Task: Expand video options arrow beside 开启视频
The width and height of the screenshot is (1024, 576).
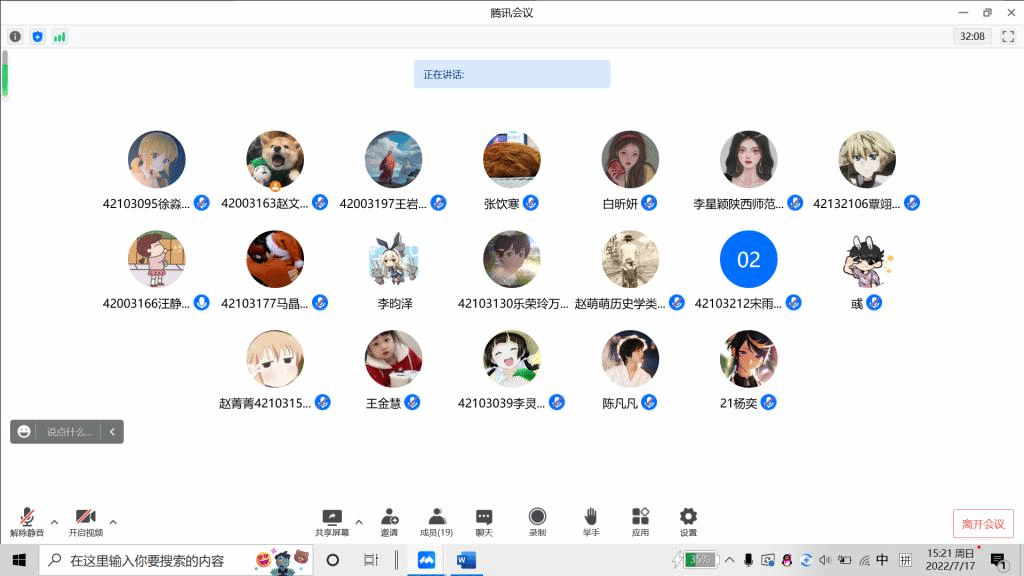Action: (x=113, y=522)
